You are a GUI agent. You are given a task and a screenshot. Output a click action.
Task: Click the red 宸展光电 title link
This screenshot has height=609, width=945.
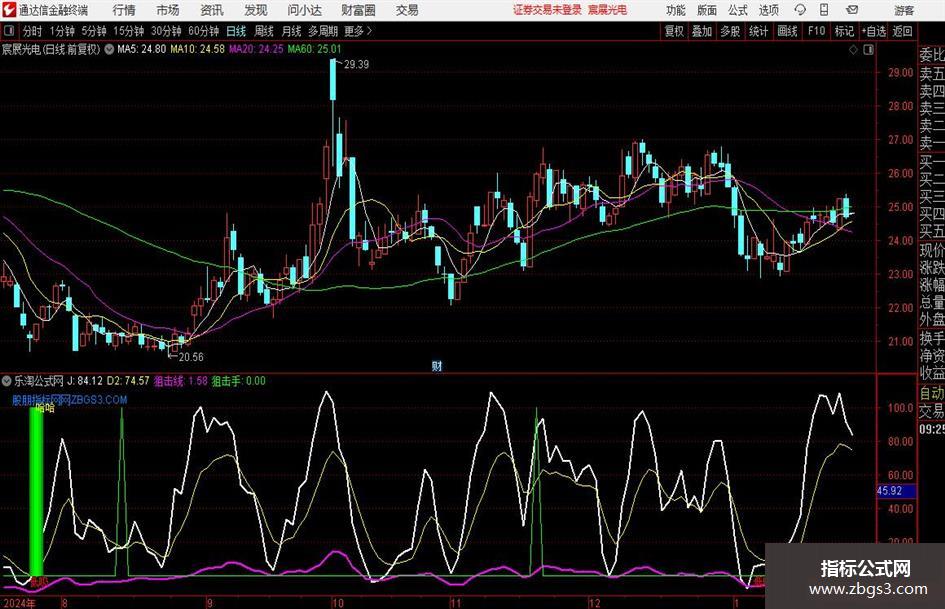click(x=608, y=10)
